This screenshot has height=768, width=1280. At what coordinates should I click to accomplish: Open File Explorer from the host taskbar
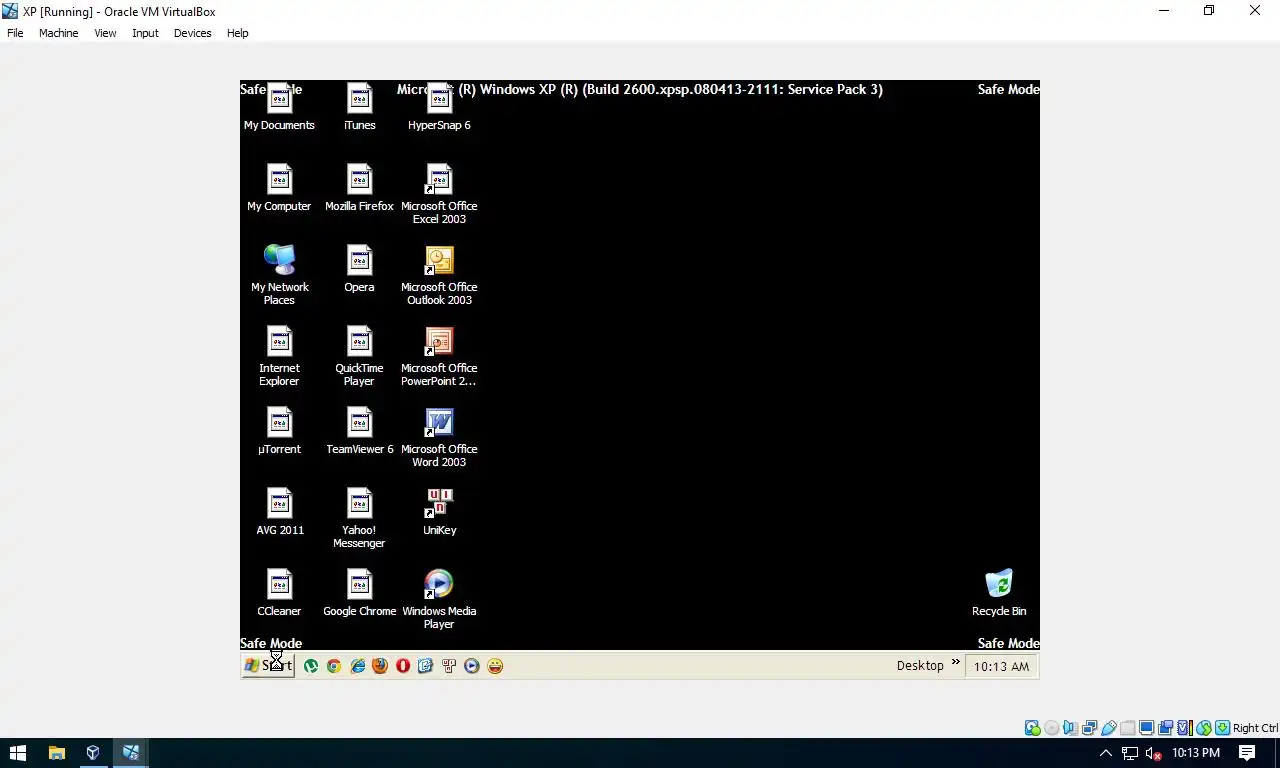point(56,753)
